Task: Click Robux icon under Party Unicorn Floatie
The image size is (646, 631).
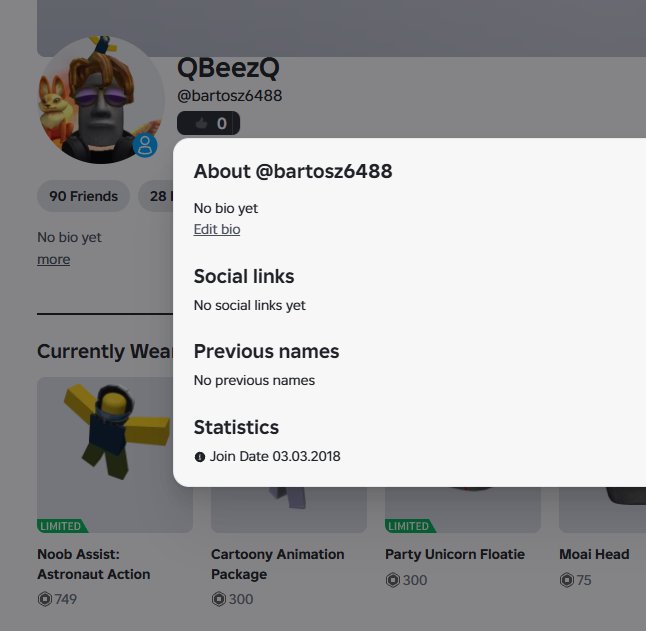Action: pos(393,580)
